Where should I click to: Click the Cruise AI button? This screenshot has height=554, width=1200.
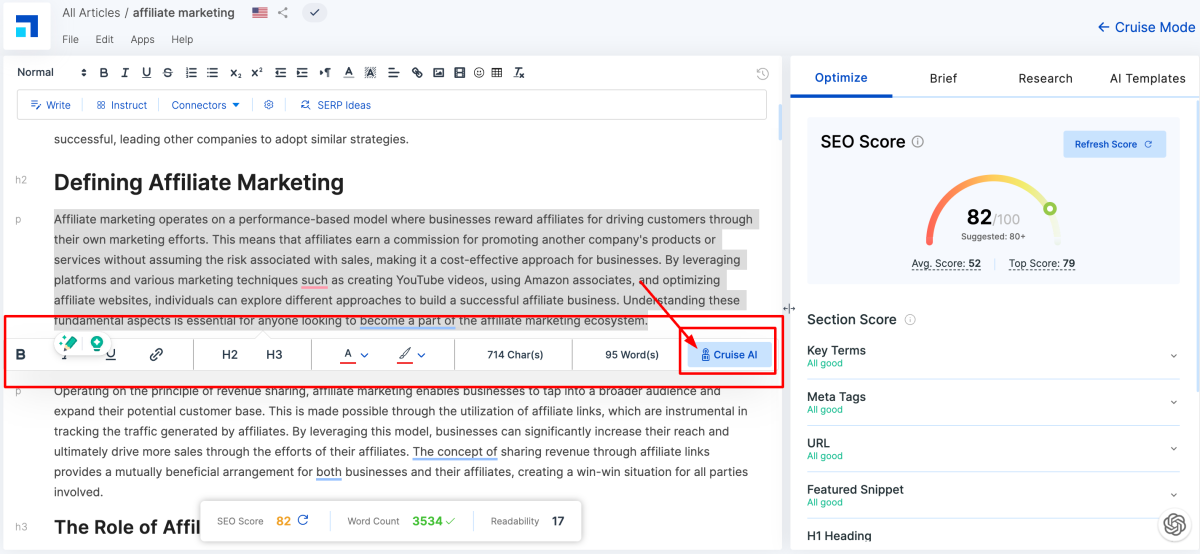[729, 355]
